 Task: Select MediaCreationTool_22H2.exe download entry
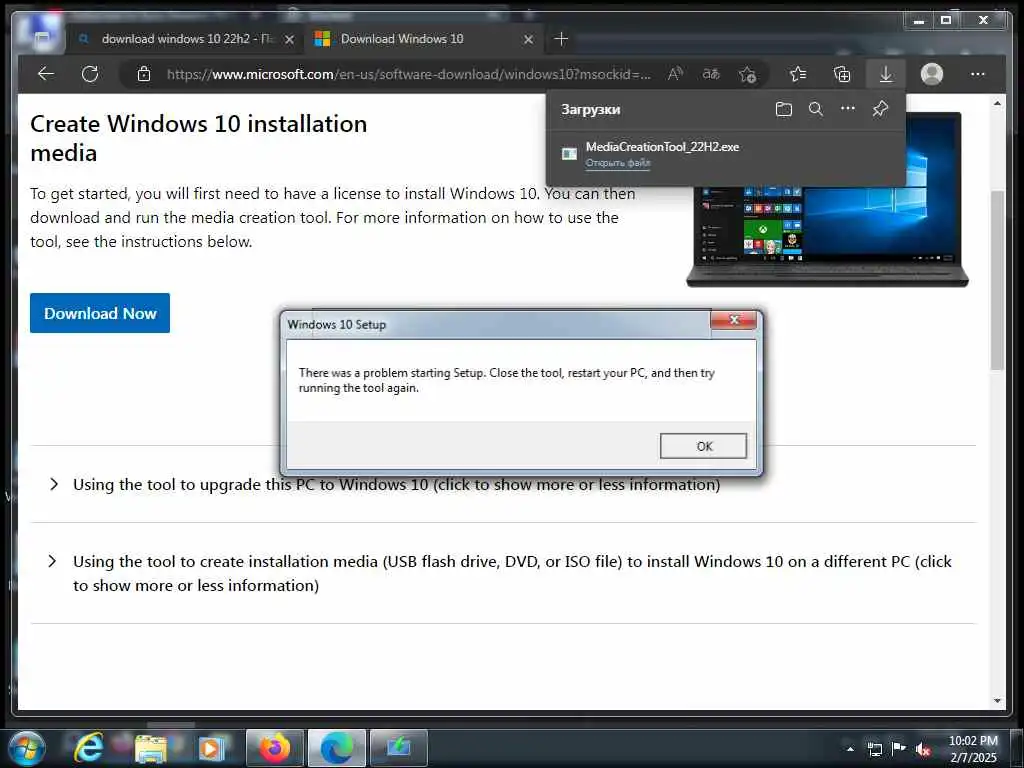coord(726,154)
